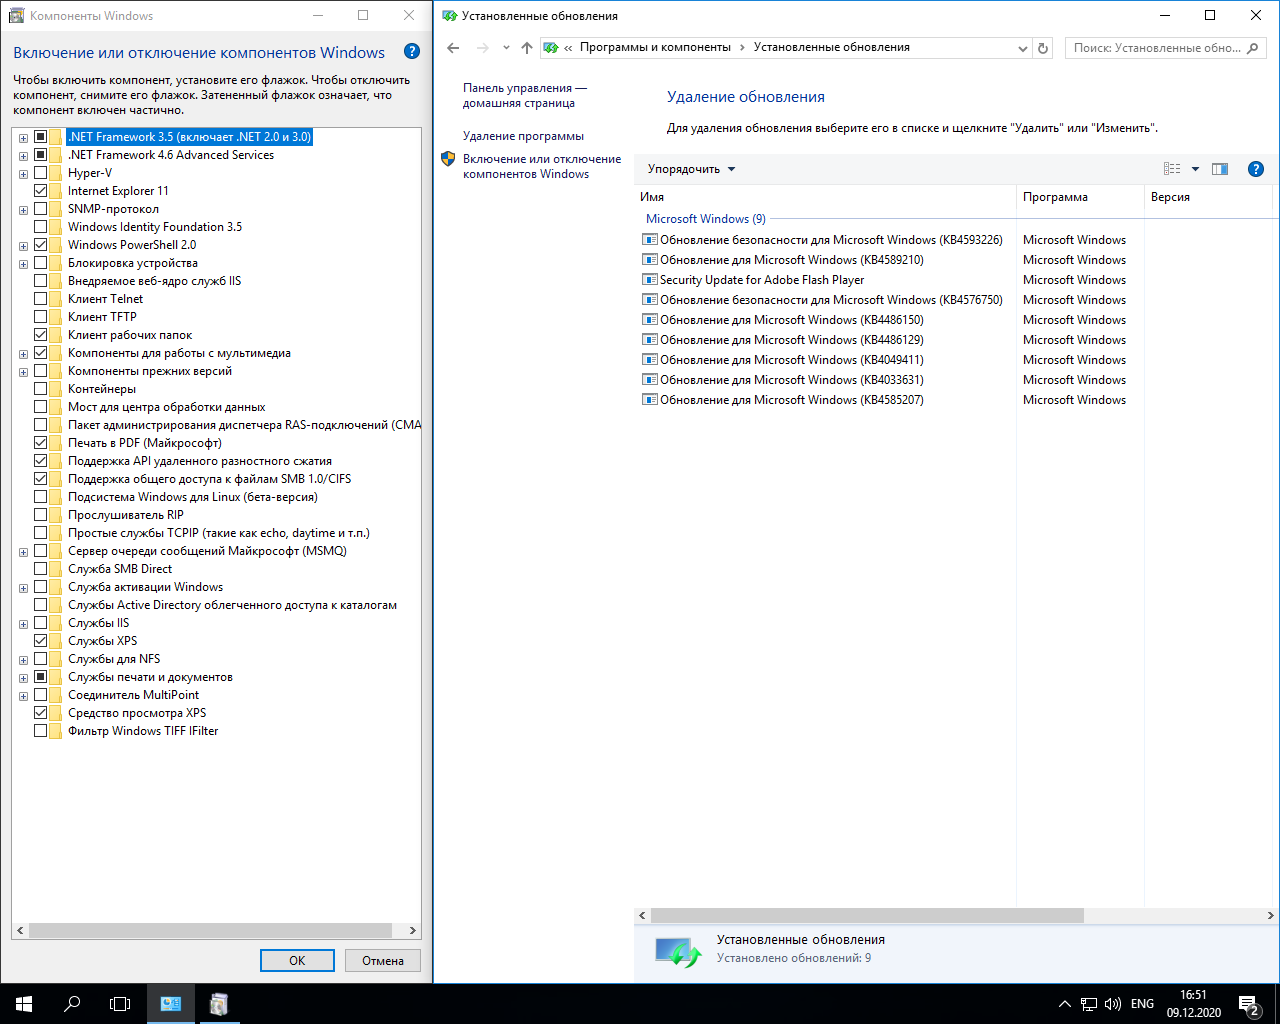This screenshot has width=1280, height=1024.
Task: Refresh the Installed Updates list
Action: 1043,48
